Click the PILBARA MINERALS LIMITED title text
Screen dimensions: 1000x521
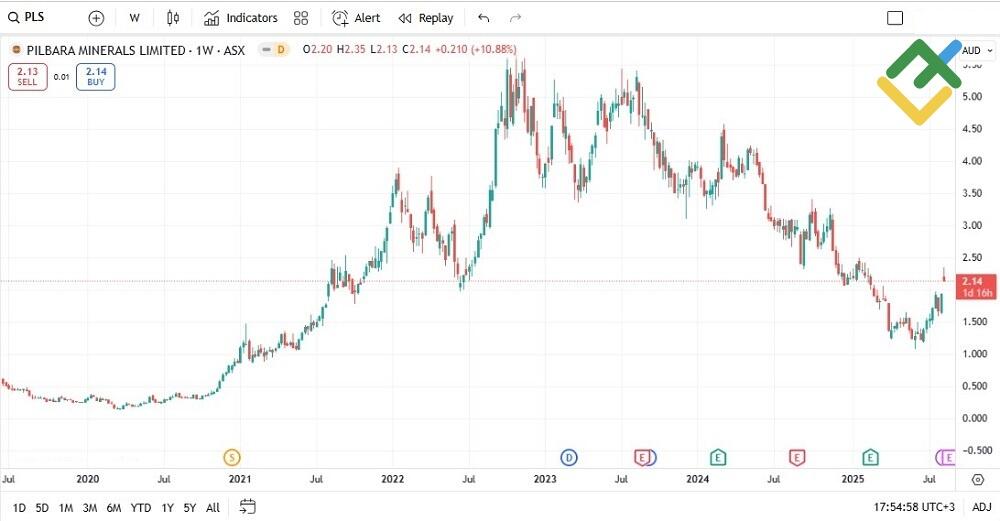[106, 50]
